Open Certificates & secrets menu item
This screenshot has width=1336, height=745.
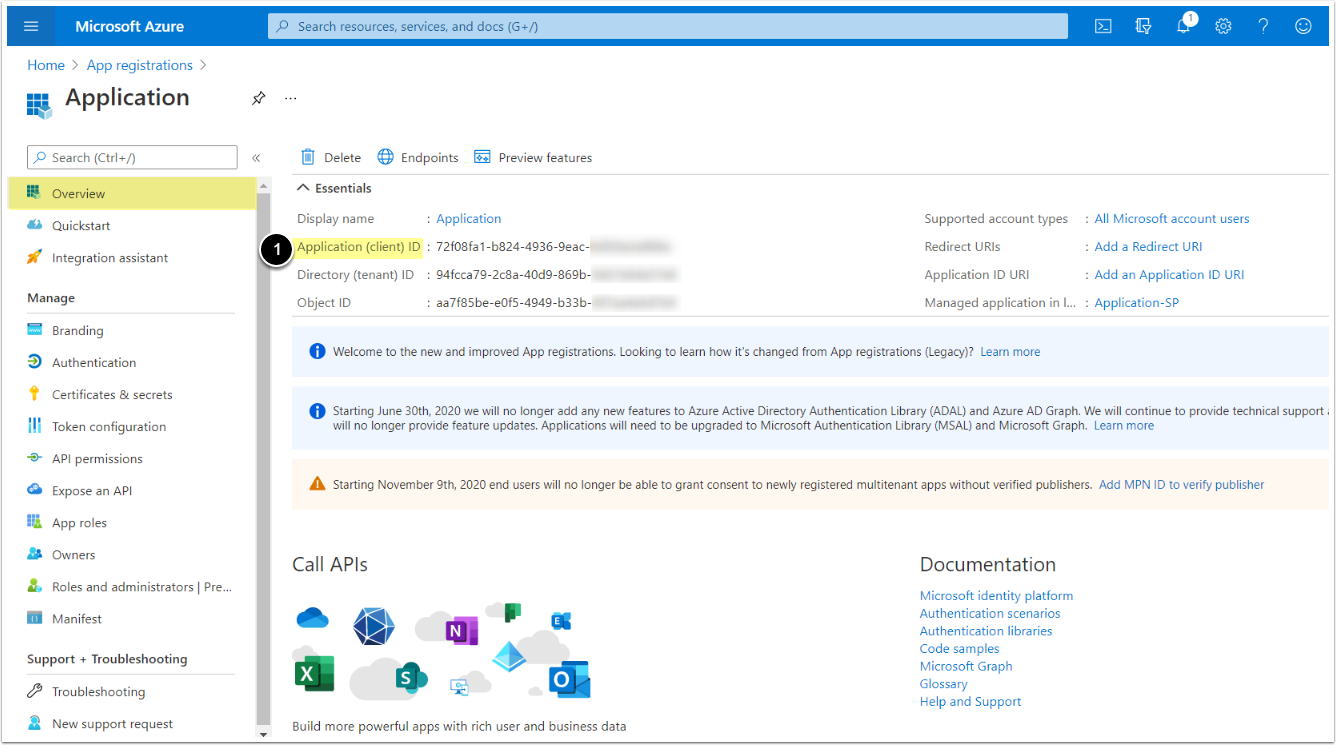pyautogui.click(x=112, y=395)
